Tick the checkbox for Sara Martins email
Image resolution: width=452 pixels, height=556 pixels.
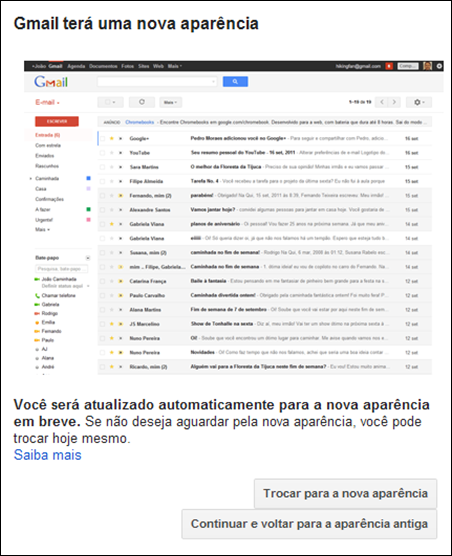click(x=102, y=167)
